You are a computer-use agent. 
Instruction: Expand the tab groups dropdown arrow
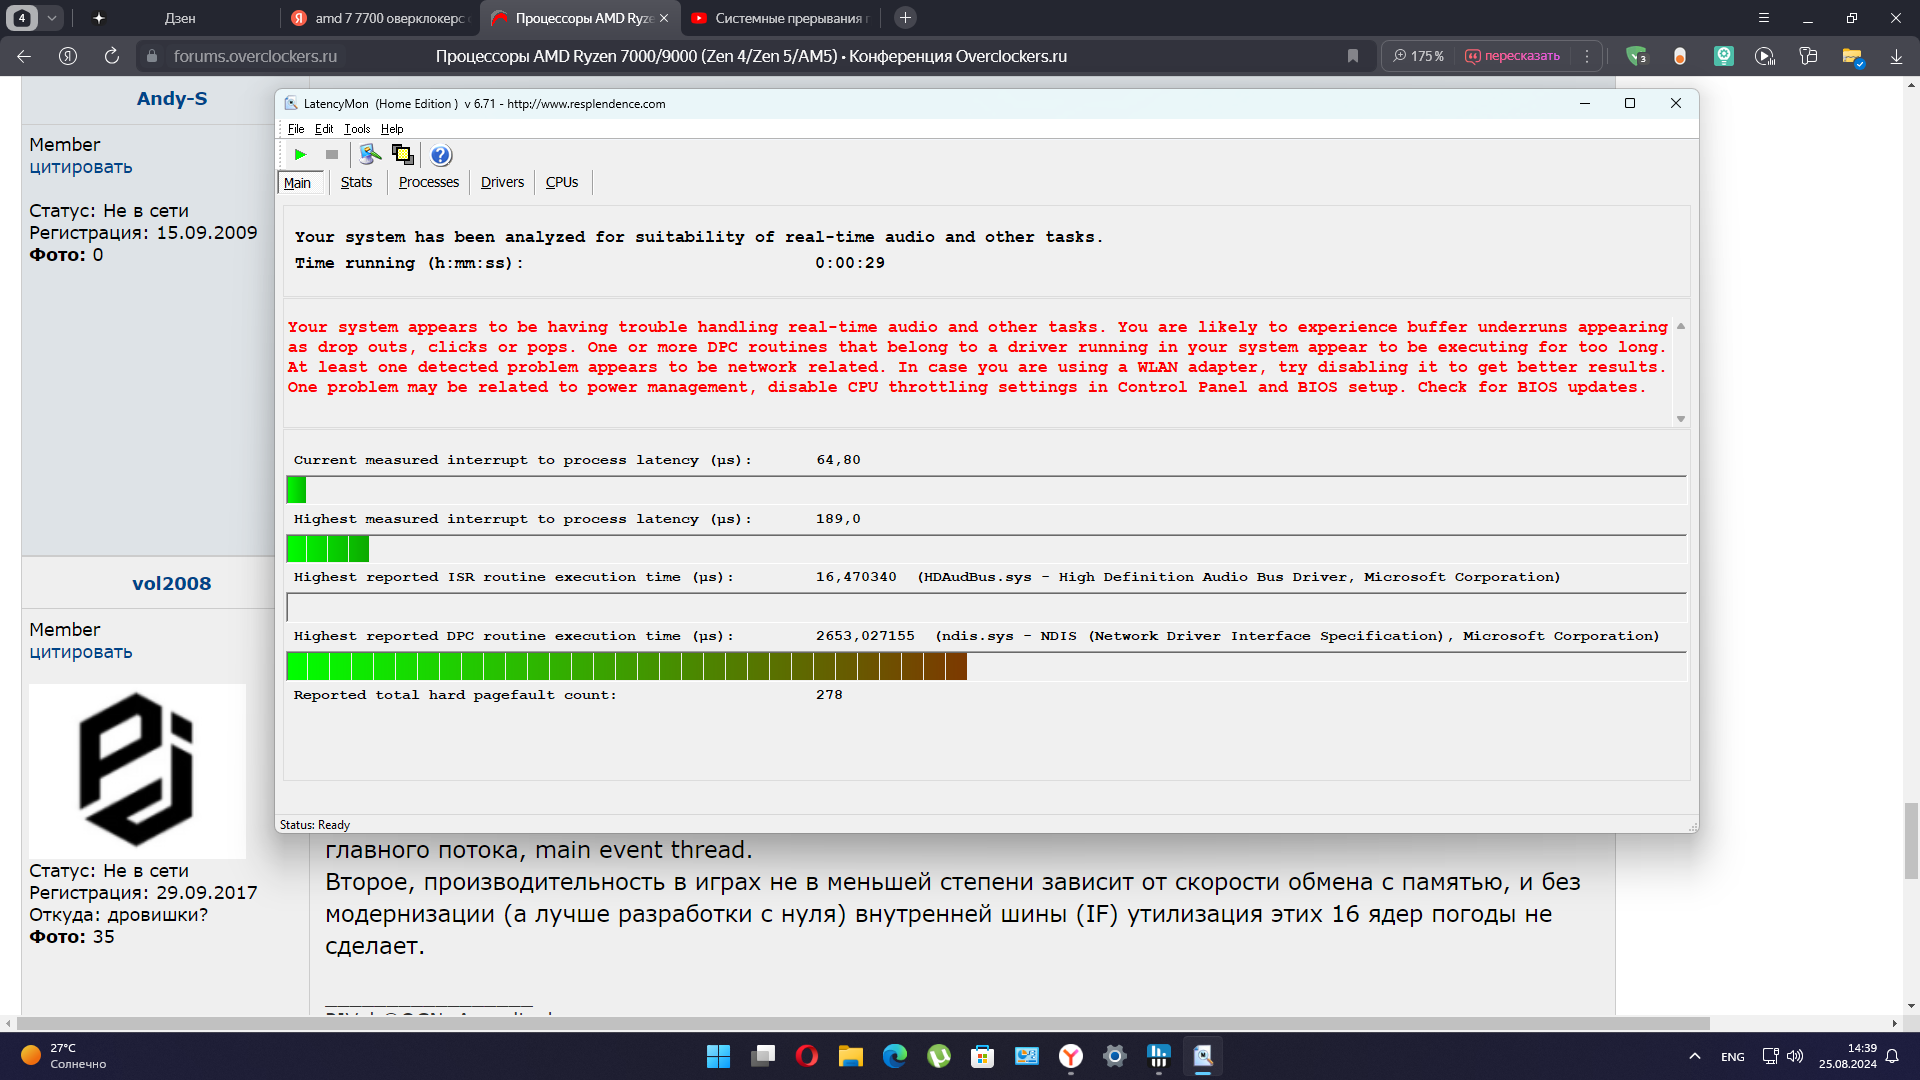(52, 18)
